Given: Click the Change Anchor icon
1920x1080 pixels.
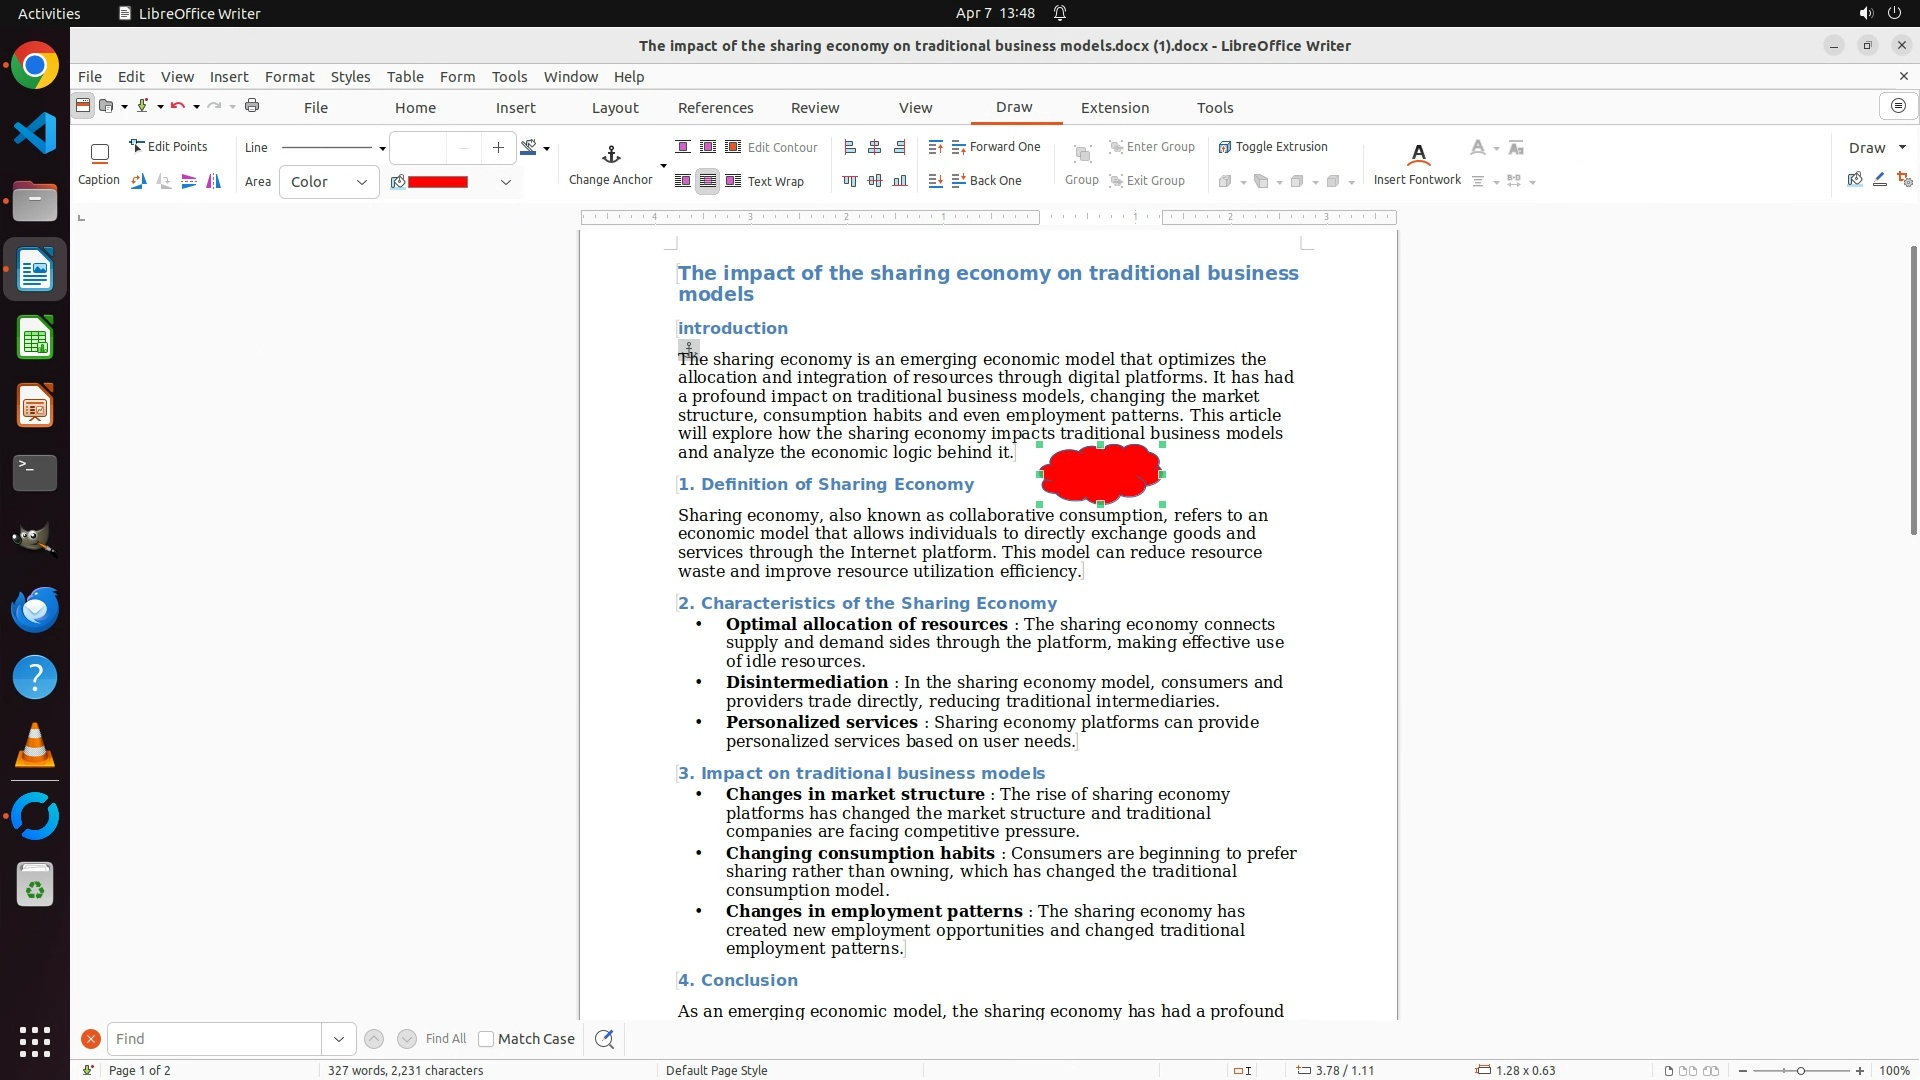Looking at the screenshot, I should (x=611, y=154).
